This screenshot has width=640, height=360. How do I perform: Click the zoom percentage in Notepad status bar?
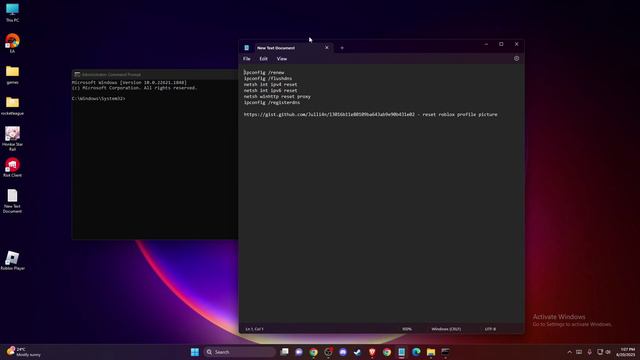pyautogui.click(x=407, y=329)
